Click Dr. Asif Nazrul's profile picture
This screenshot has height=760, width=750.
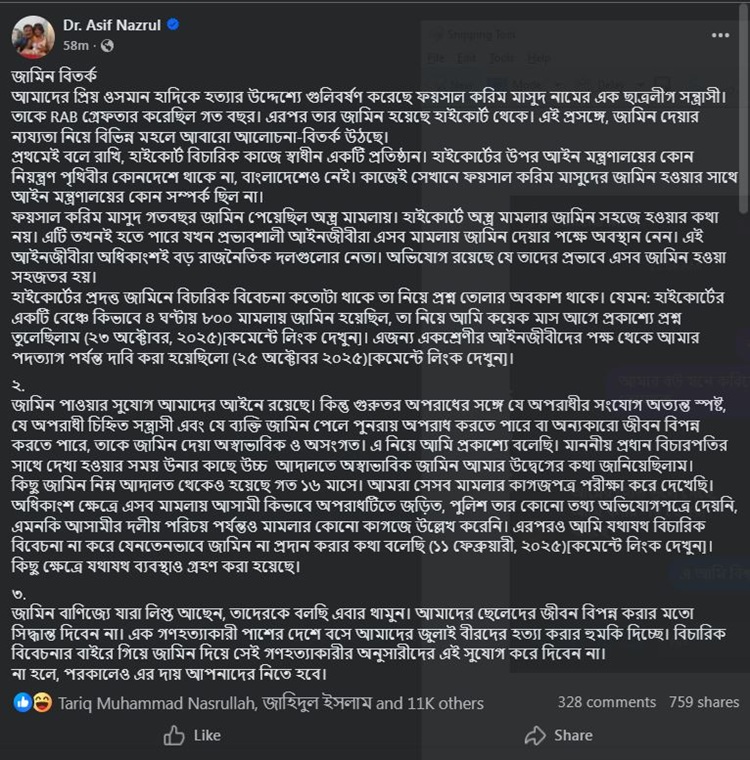33,37
